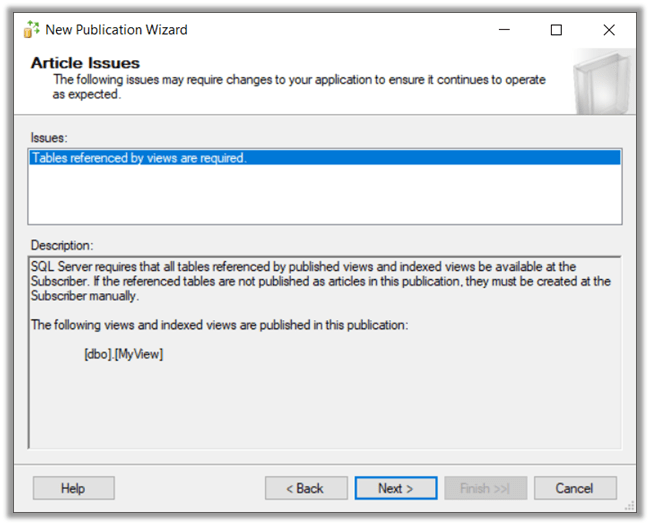Minimize the wizard window

504,30
